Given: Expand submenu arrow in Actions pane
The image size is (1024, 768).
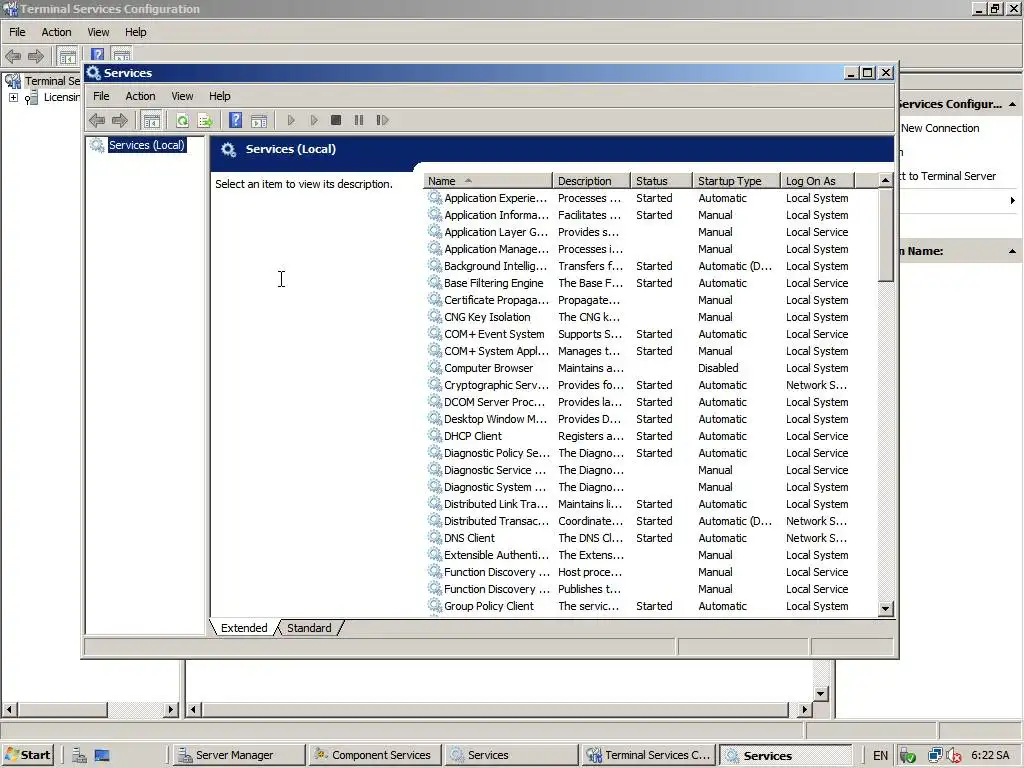Looking at the screenshot, I should coord(1012,200).
